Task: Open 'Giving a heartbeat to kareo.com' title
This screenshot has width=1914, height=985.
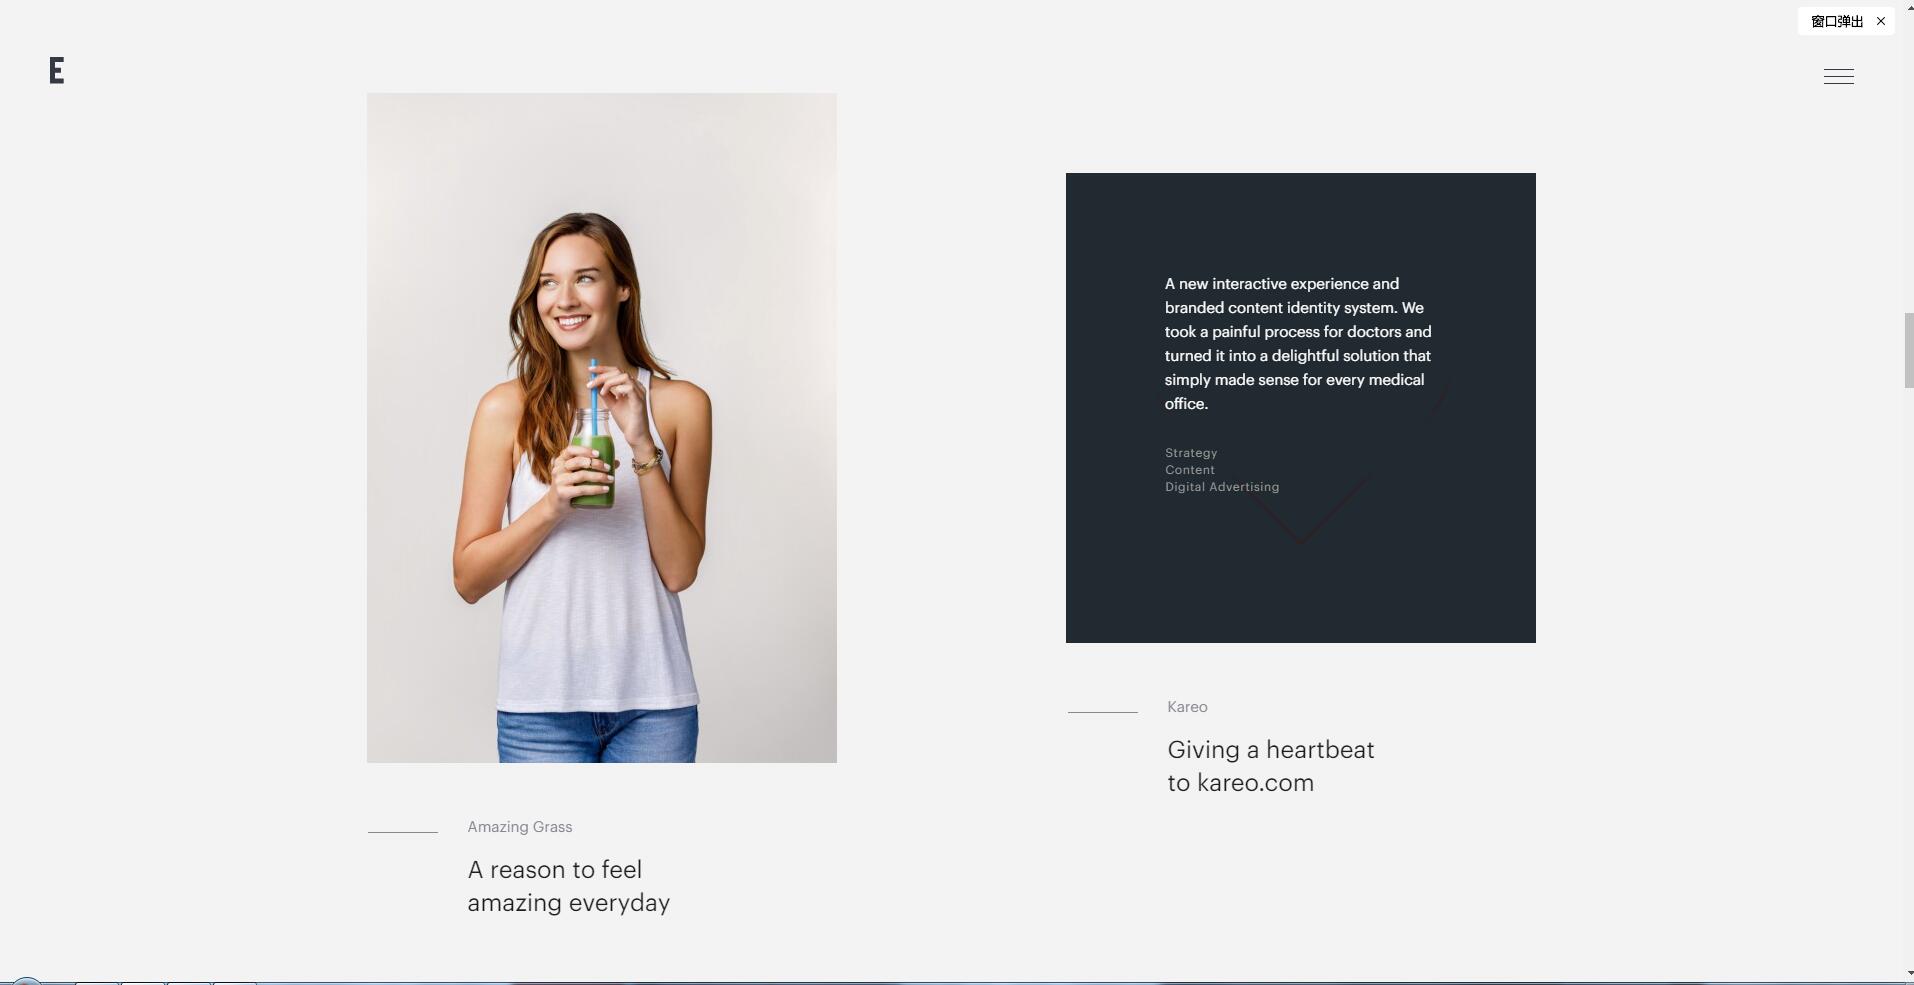Action: pyautogui.click(x=1270, y=766)
